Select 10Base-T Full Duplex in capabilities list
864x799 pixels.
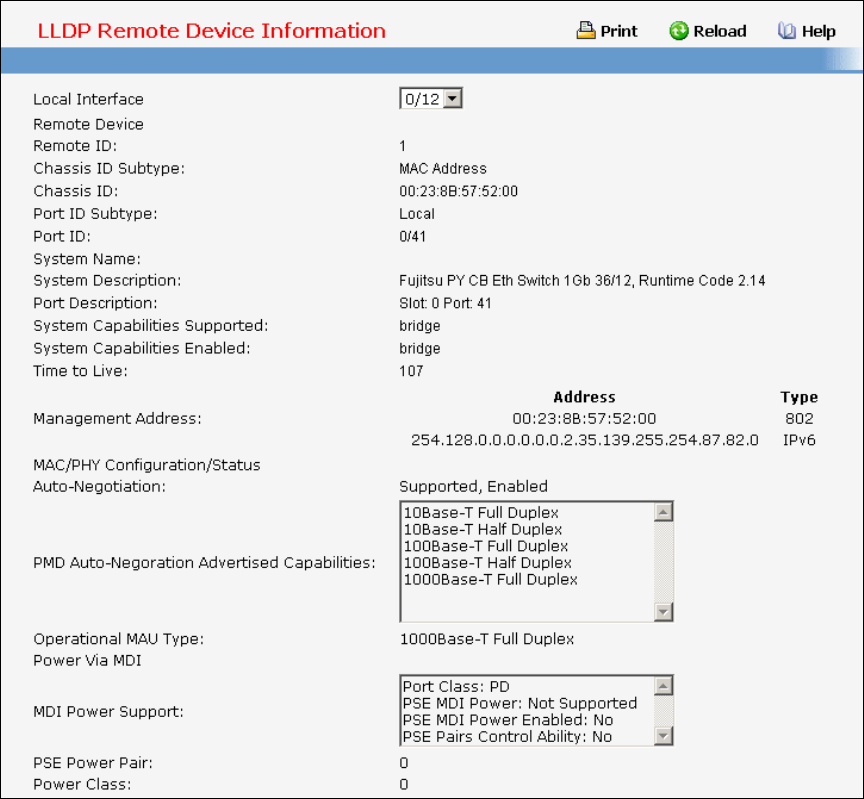tap(481, 513)
